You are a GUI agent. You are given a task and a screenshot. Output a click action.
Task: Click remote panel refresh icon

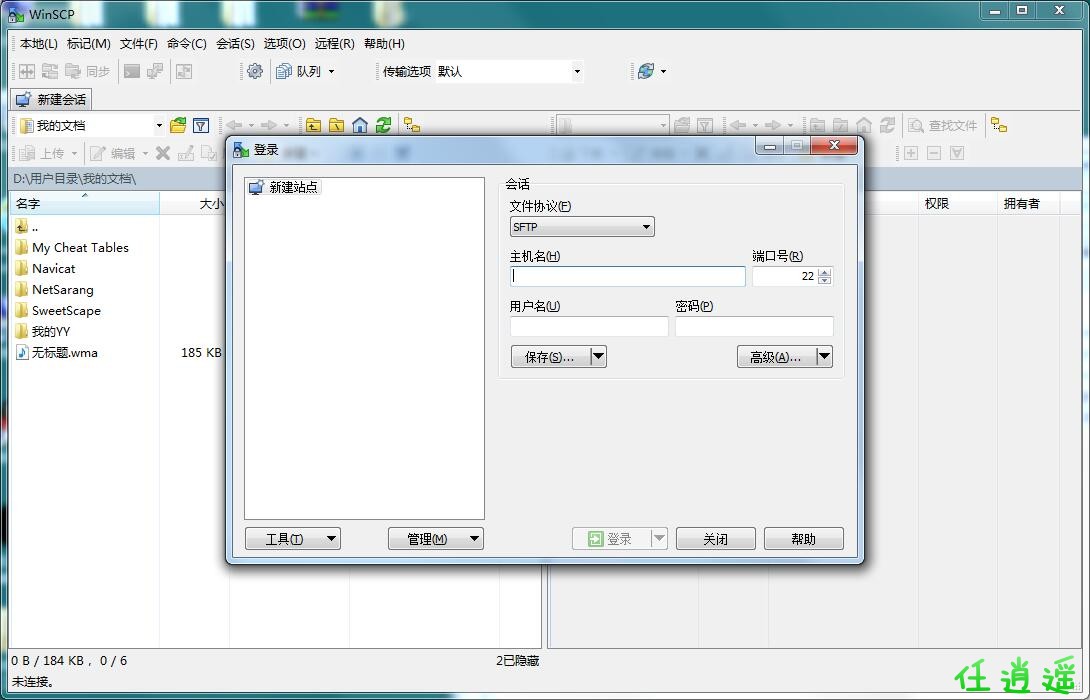pos(887,125)
